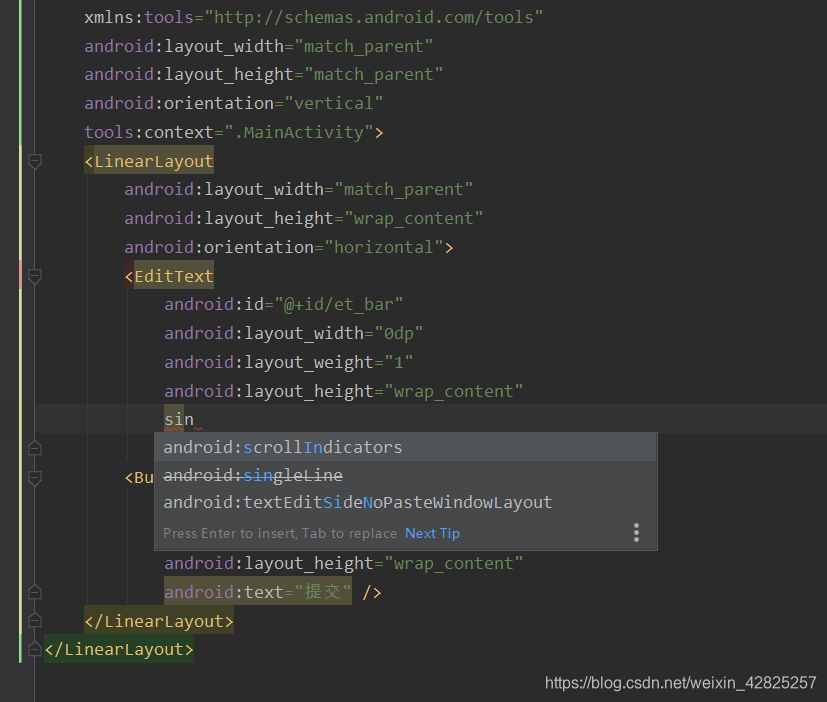This screenshot has width=827, height=702.
Task: Click the "horizontal" orientation value
Action: pyautogui.click(x=383, y=247)
